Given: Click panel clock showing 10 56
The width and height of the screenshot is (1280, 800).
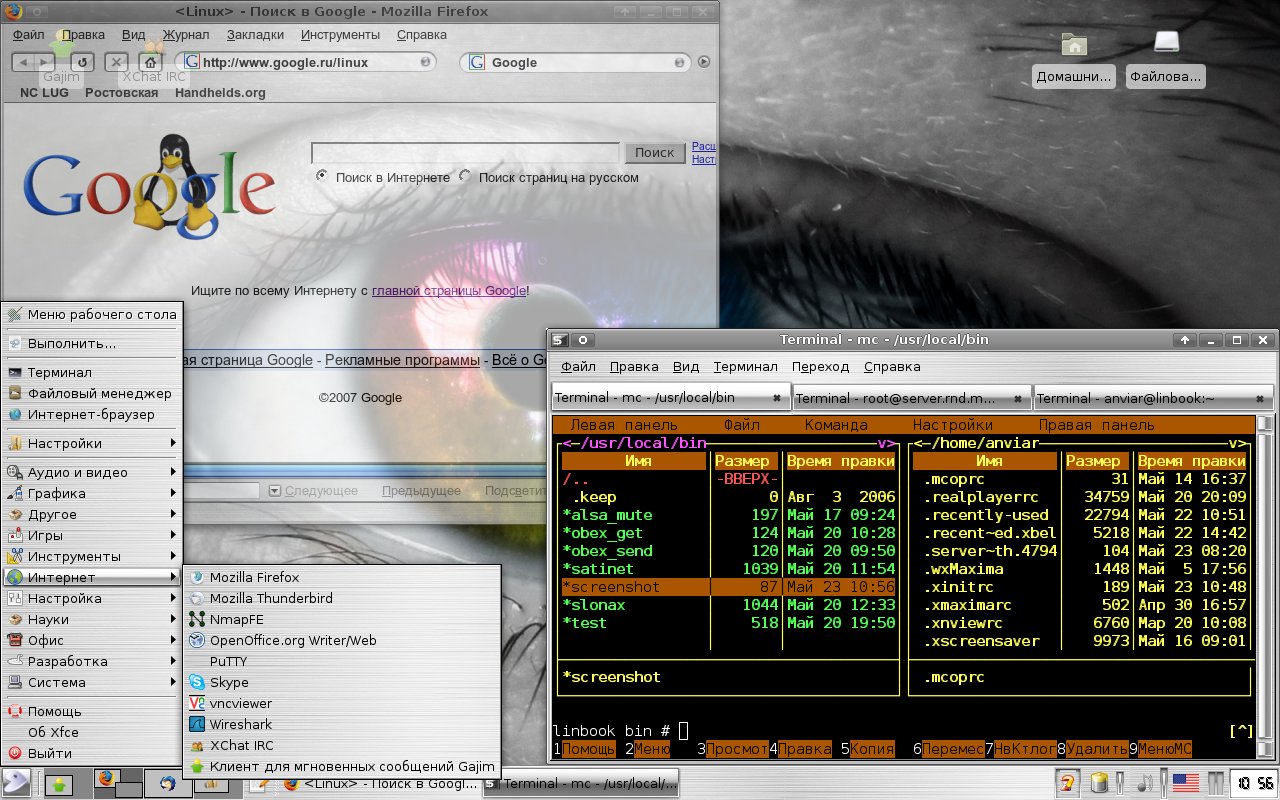Looking at the screenshot, I should [1252, 783].
